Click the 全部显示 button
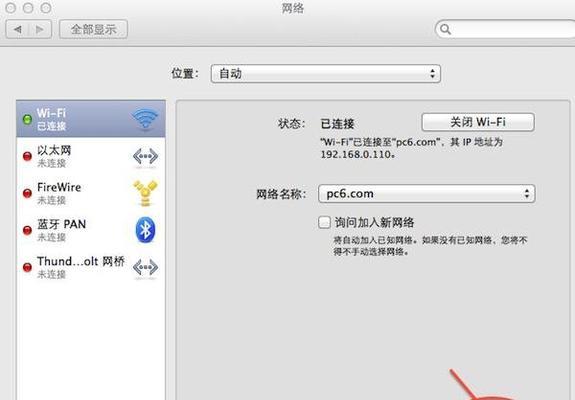Screen dimensions: 575x400 point(94,29)
